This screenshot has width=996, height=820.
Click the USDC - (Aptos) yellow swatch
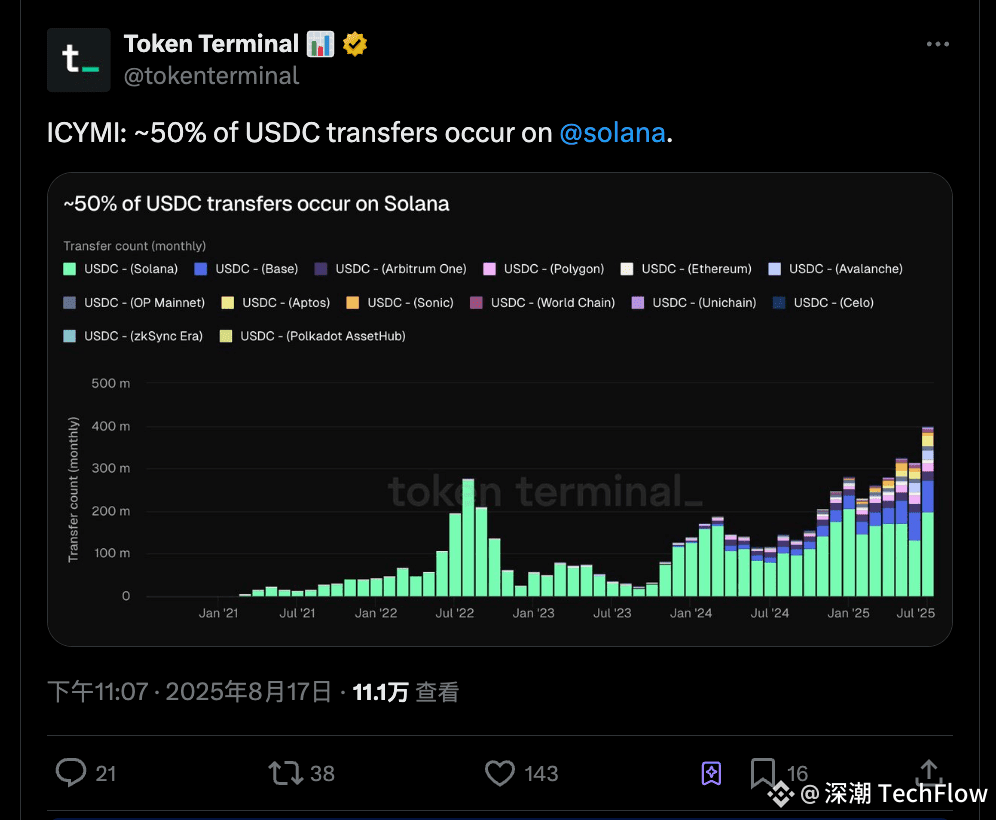point(227,302)
